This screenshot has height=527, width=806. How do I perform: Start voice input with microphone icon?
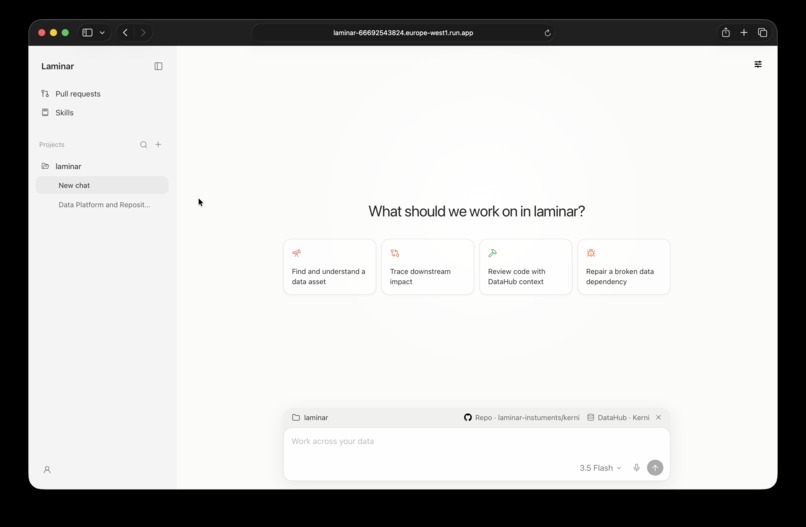click(x=636, y=468)
